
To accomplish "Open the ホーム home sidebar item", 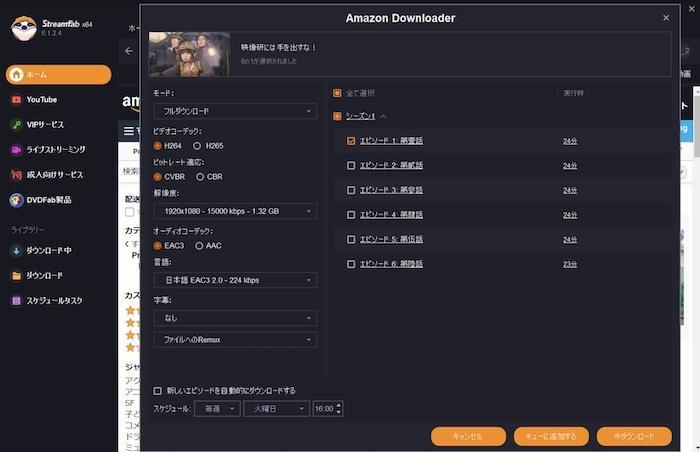I will click(x=58, y=74).
